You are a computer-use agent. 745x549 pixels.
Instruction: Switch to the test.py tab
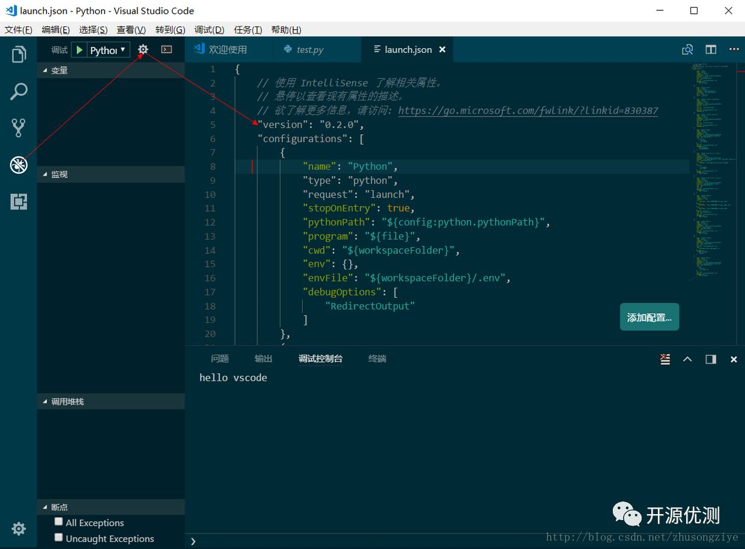310,49
